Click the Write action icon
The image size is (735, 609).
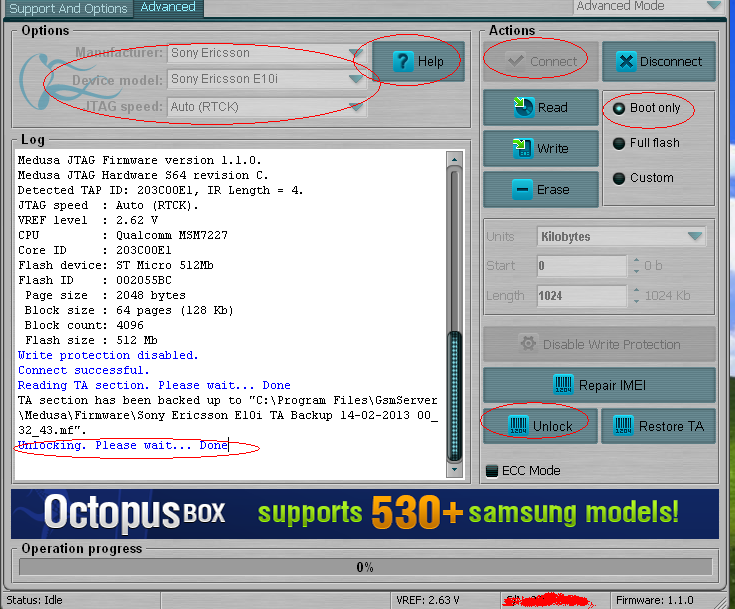(522, 149)
